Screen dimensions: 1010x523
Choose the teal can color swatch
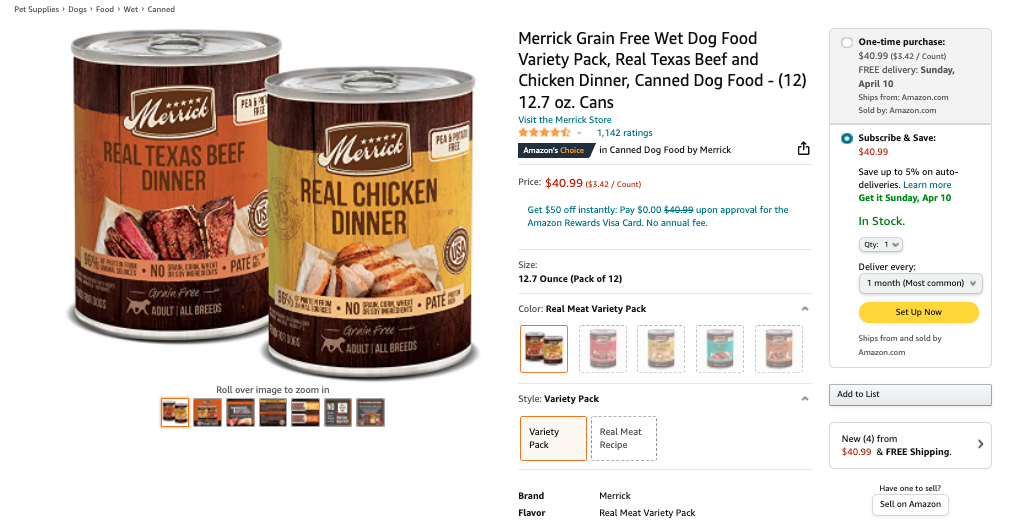click(x=720, y=349)
